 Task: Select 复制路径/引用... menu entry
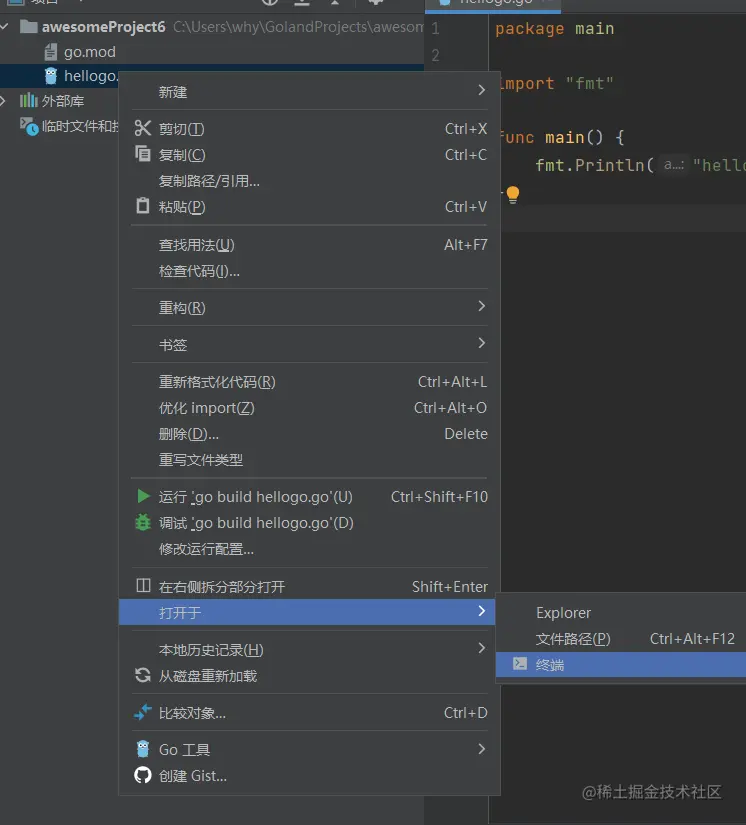tap(309, 181)
